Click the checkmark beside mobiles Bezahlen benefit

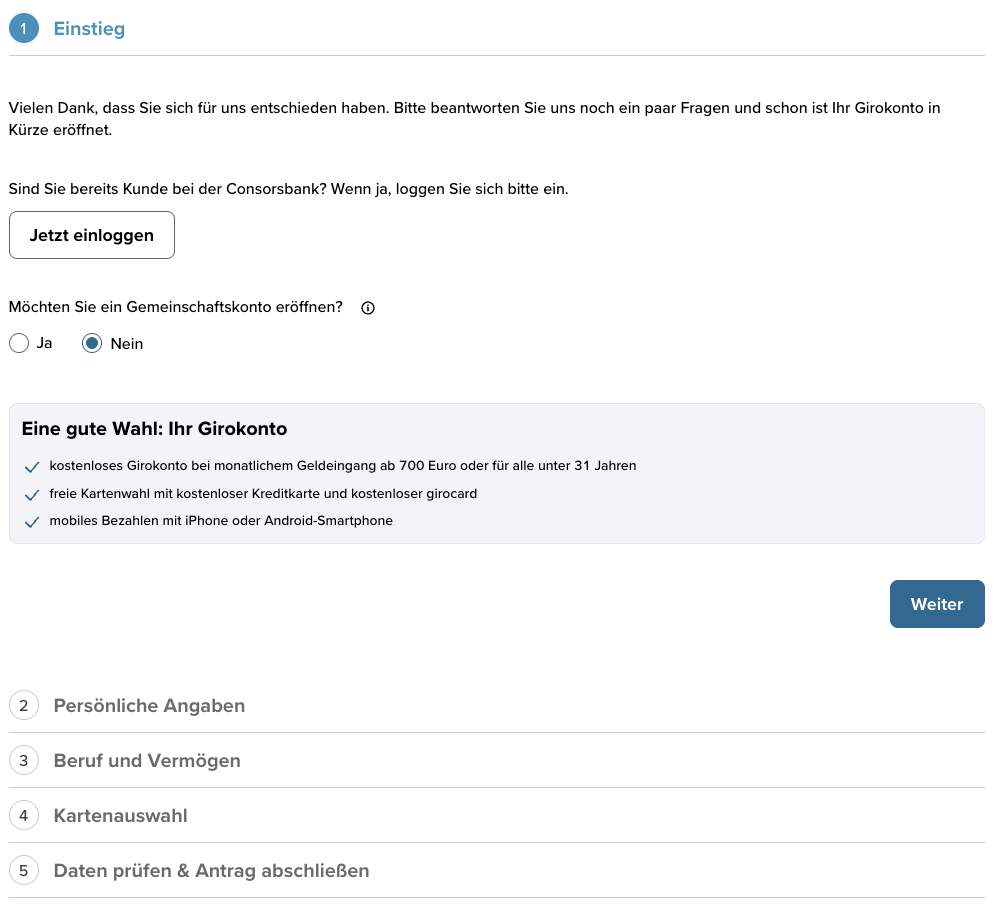coord(32,521)
